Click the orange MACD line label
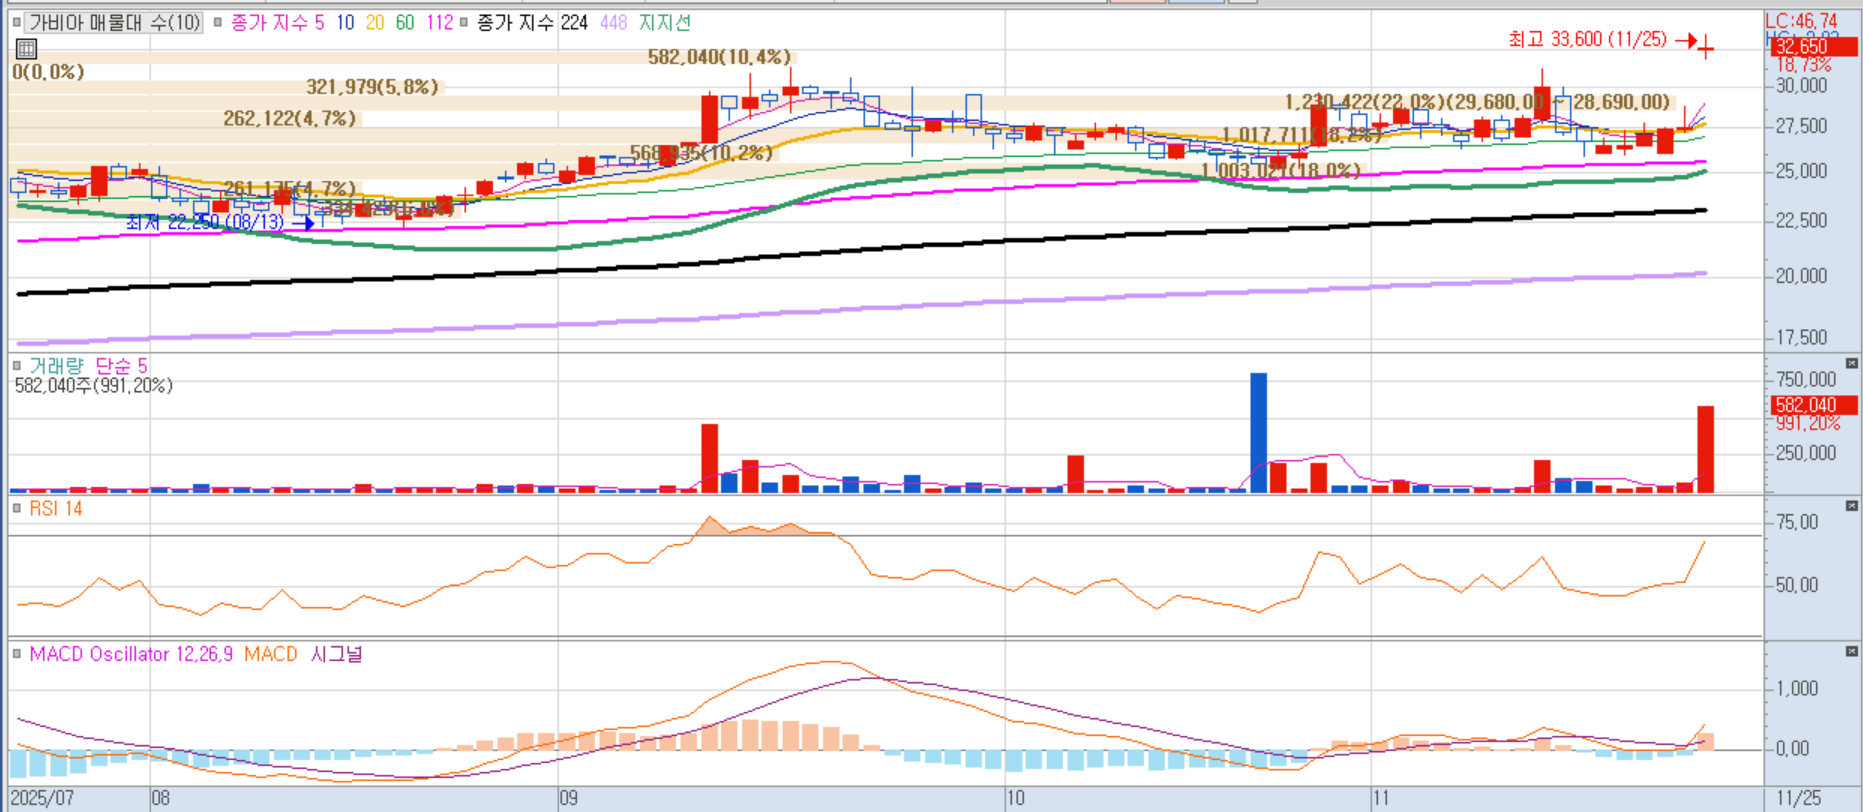Image resolution: width=1863 pixels, height=812 pixels. pyautogui.click(x=271, y=654)
